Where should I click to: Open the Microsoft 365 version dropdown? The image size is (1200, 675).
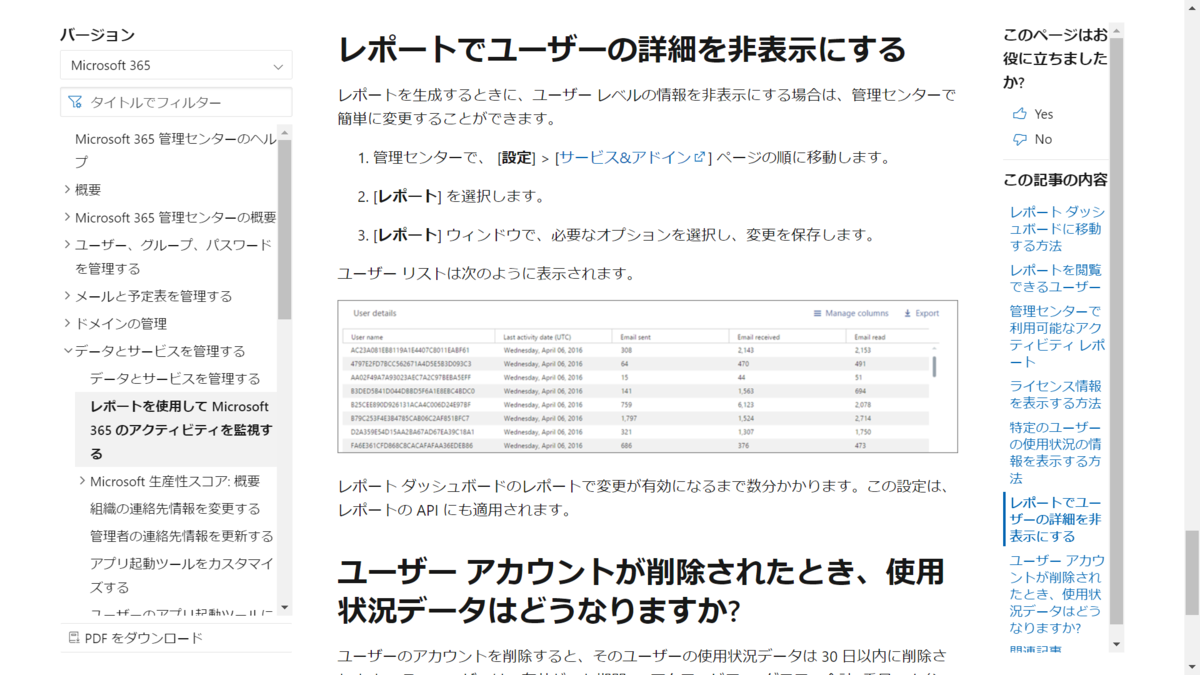[x=176, y=65]
